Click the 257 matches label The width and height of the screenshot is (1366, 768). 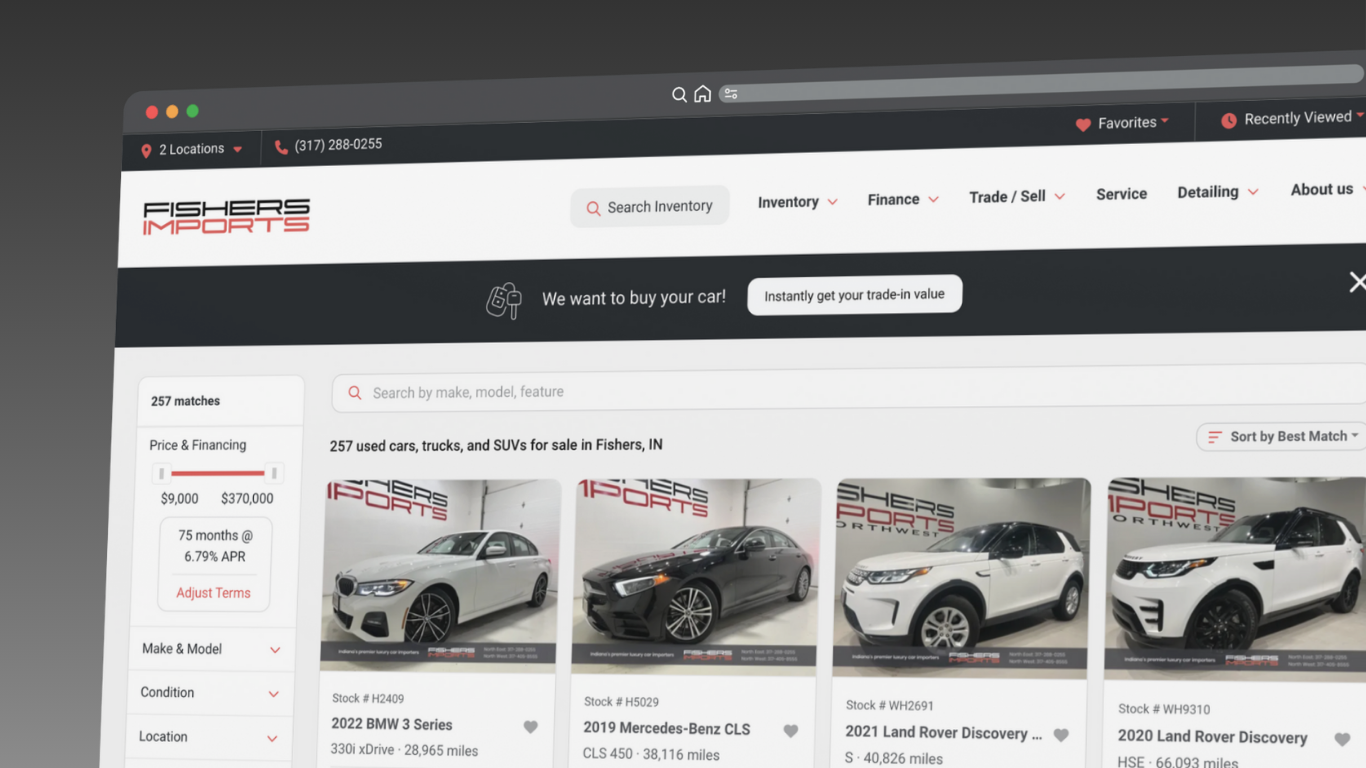(x=185, y=401)
